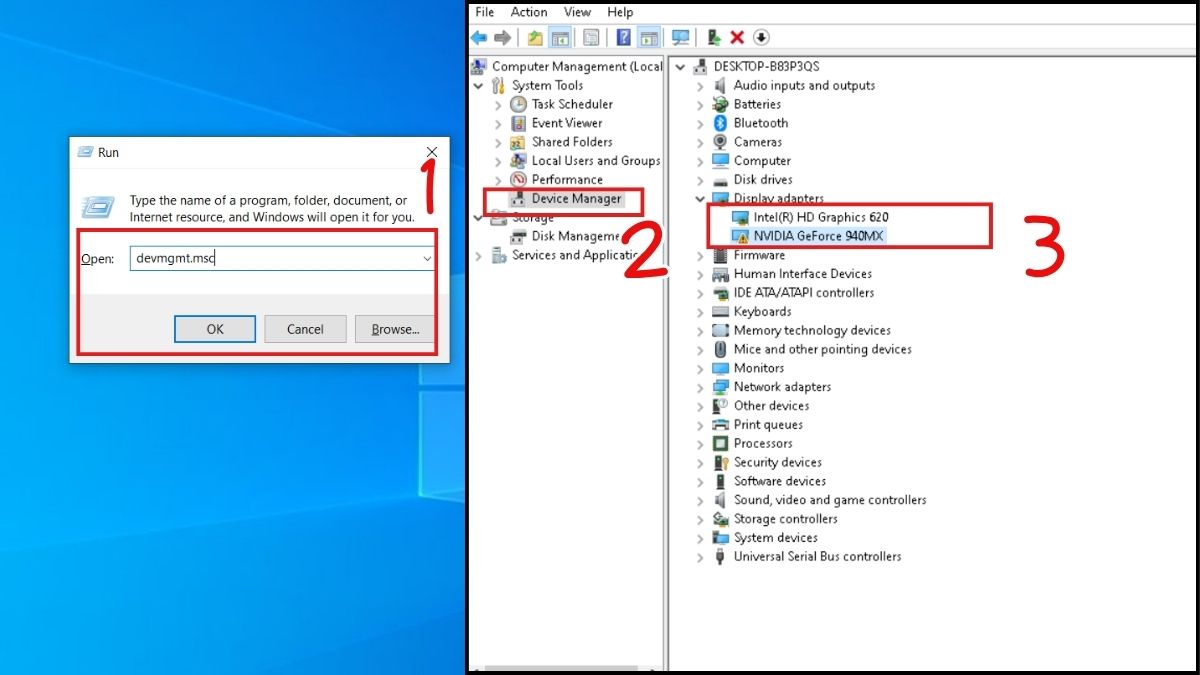
Task: Collapse the System Tools node
Action: click(478, 86)
